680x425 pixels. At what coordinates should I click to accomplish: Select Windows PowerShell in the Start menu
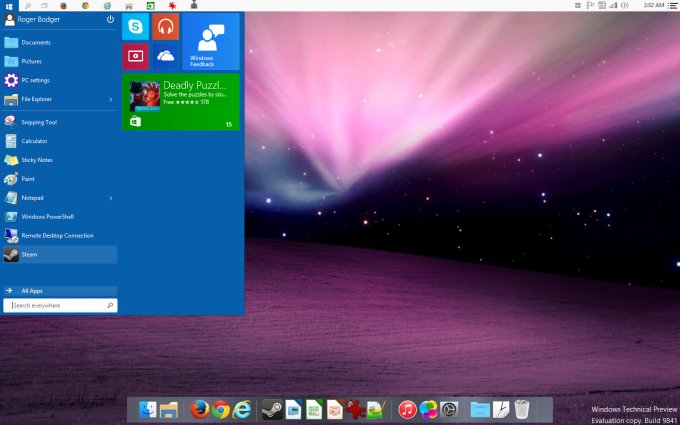tap(47, 216)
